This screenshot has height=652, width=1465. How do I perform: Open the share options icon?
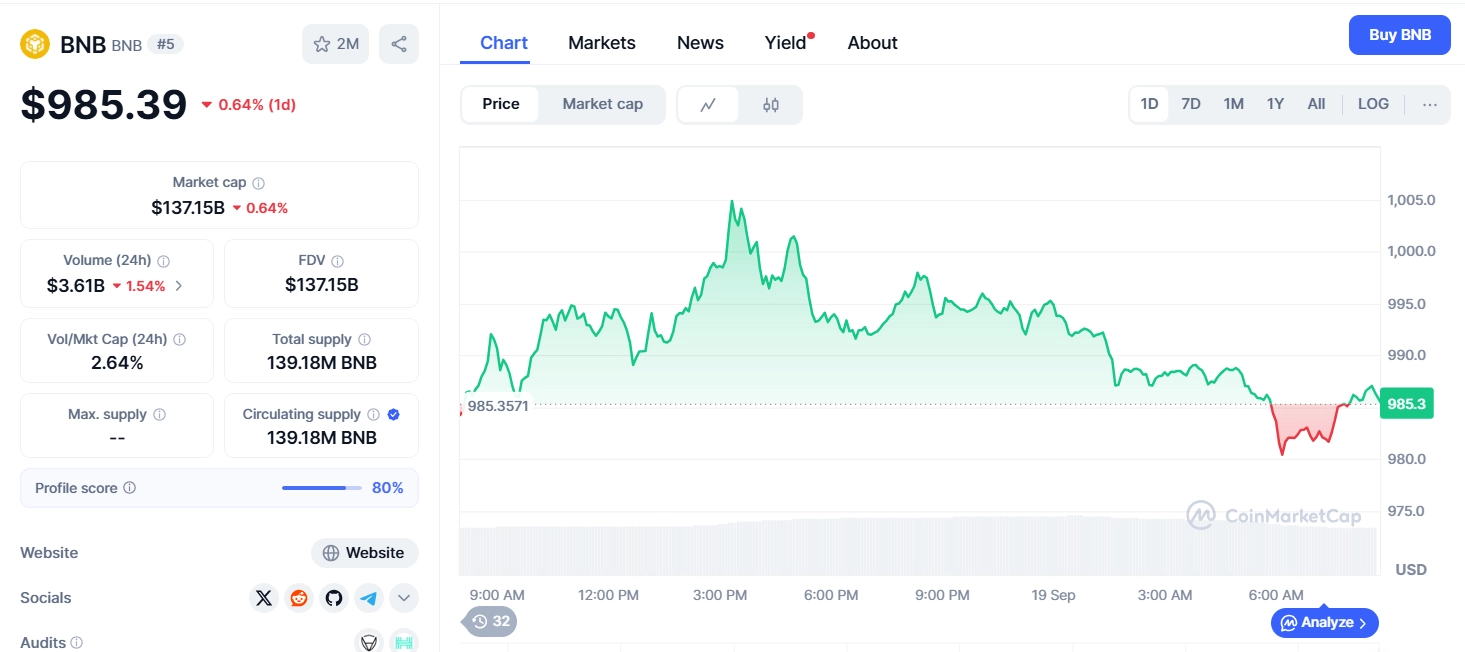point(399,44)
